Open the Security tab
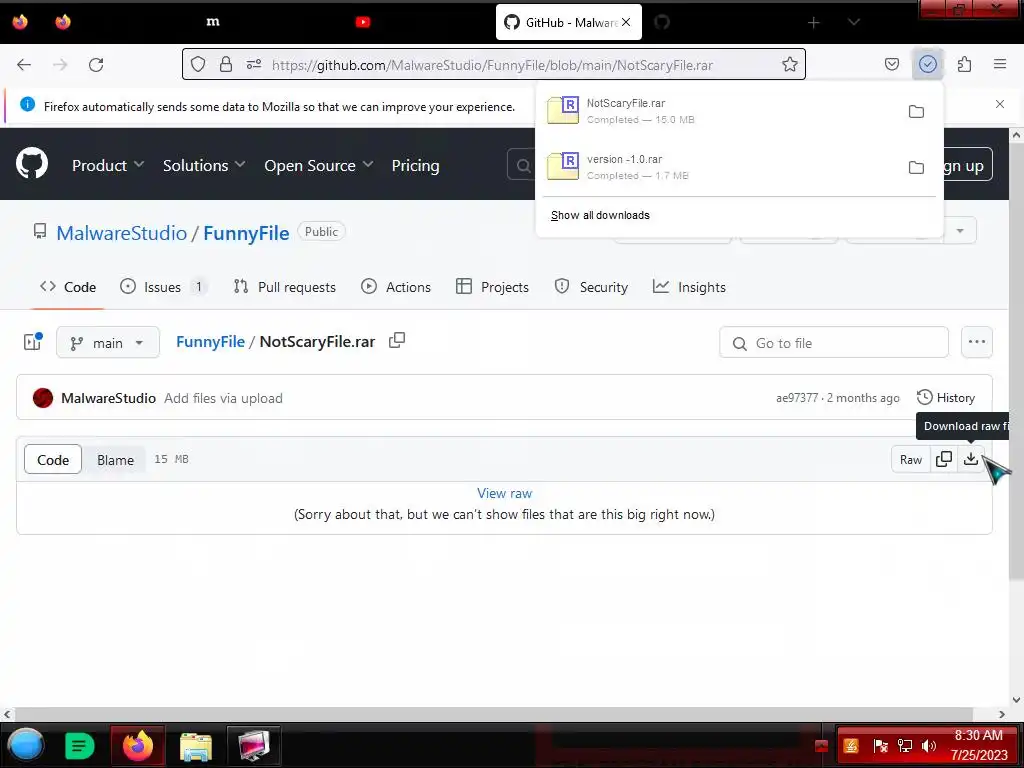 coord(591,287)
